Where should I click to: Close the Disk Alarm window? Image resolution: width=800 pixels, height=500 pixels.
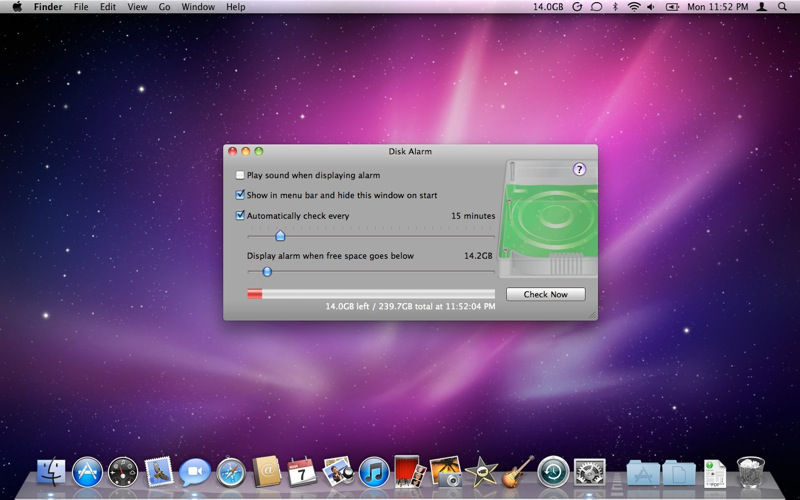(233, 151)
